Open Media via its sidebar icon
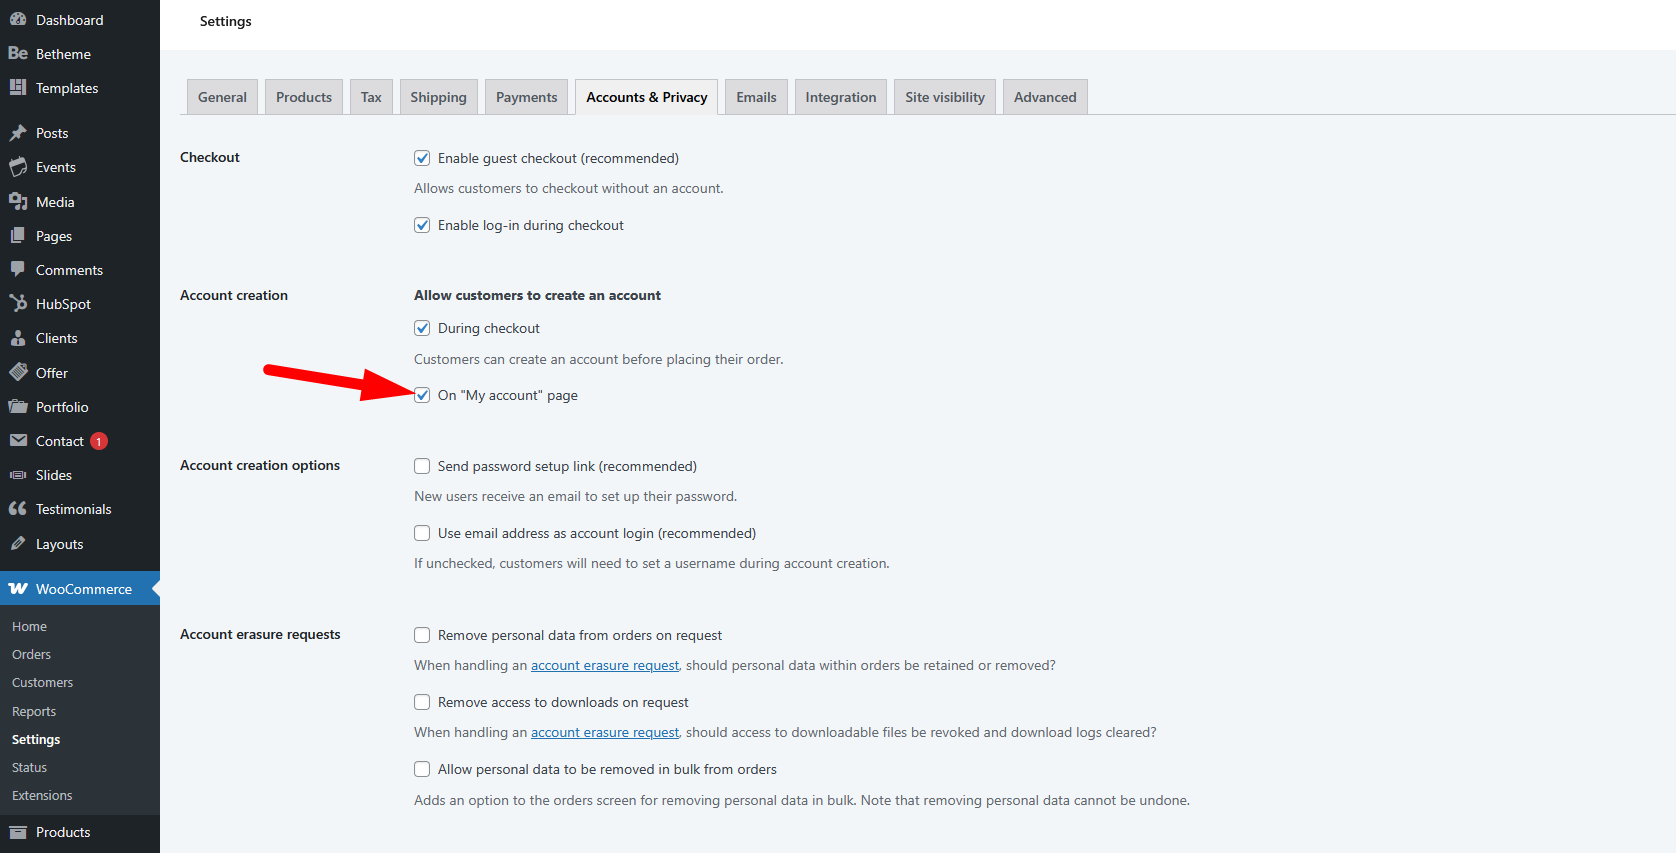The width and height of the screenshot is (1676, 853). pos(18,202)
